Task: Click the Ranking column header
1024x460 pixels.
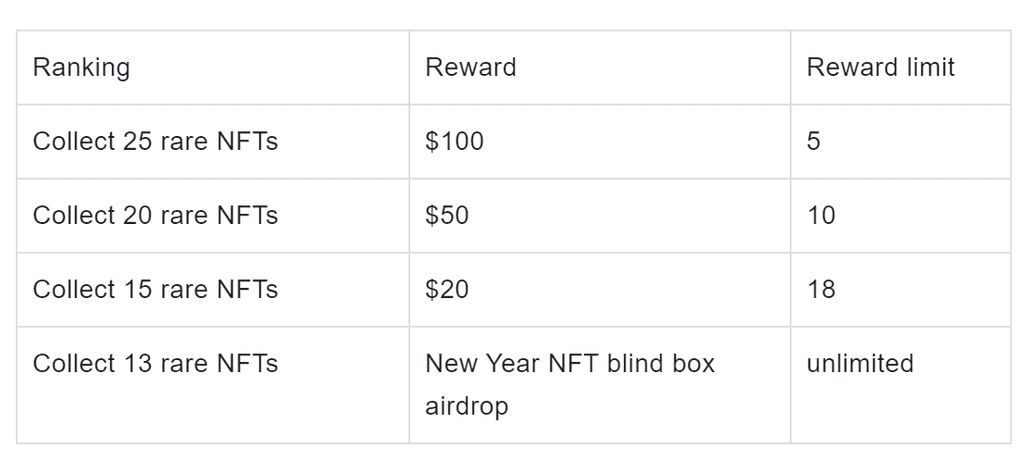Action: coord(81,68)
